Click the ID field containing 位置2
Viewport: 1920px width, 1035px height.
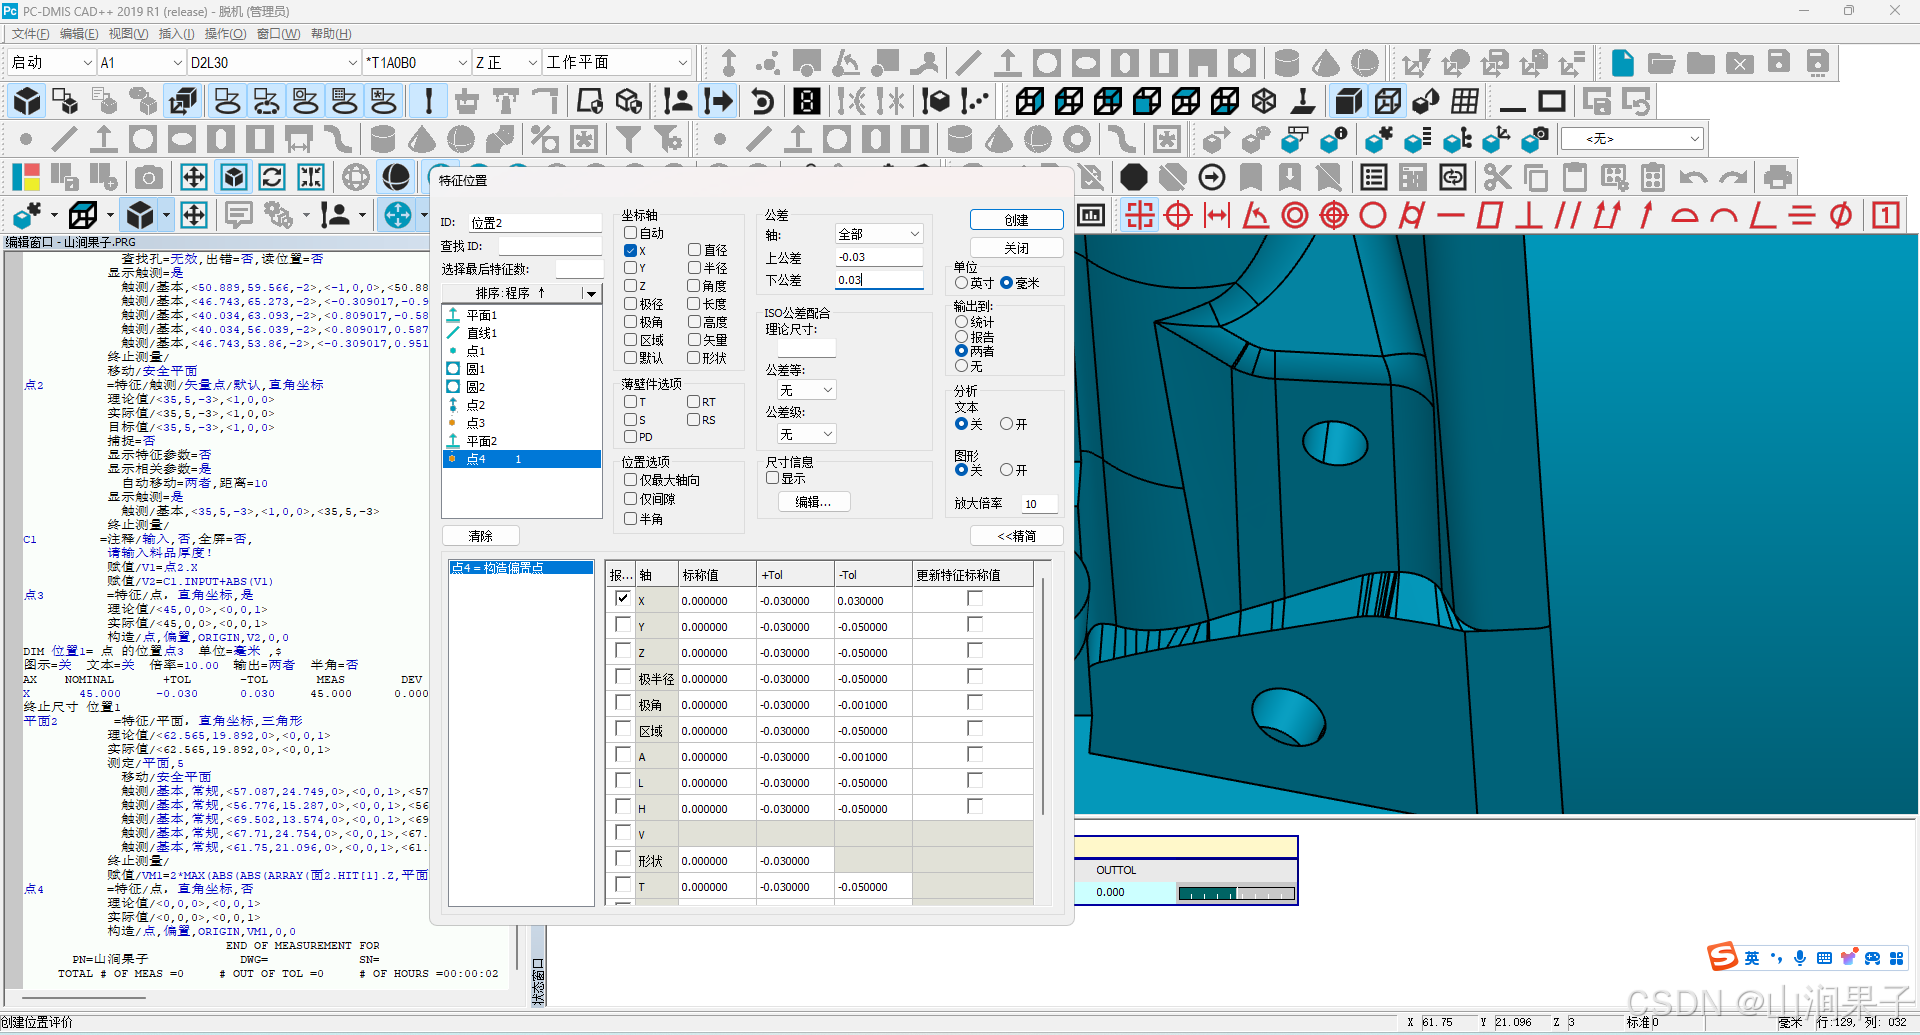click(535, 223)
